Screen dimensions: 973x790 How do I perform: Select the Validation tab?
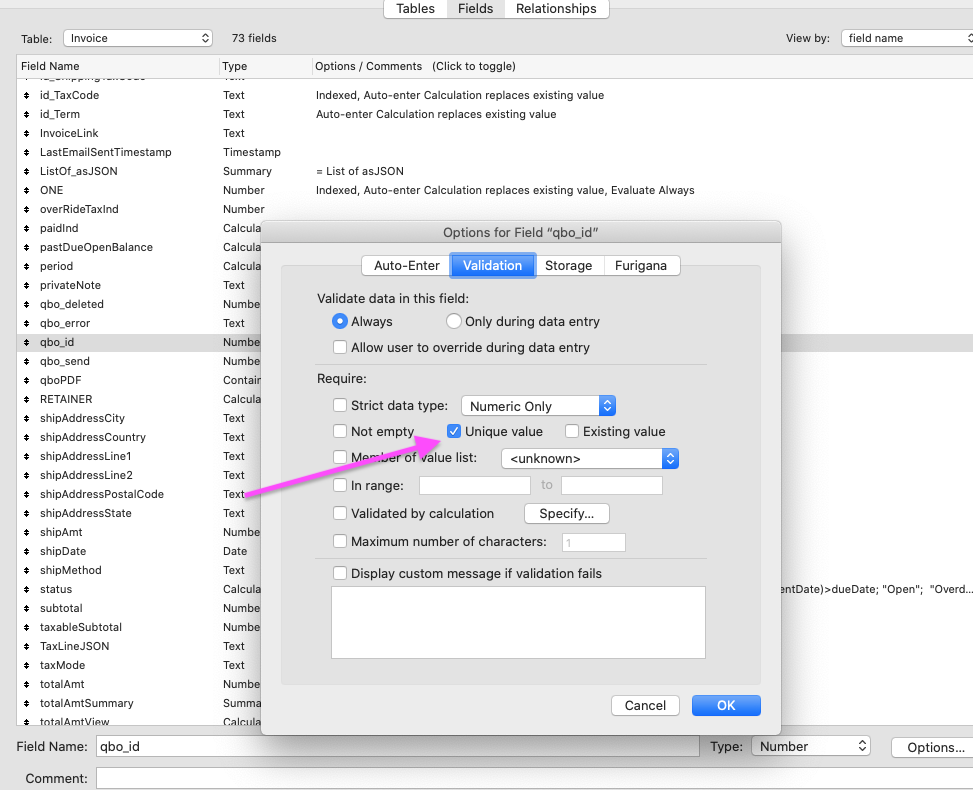pos(493,266)
